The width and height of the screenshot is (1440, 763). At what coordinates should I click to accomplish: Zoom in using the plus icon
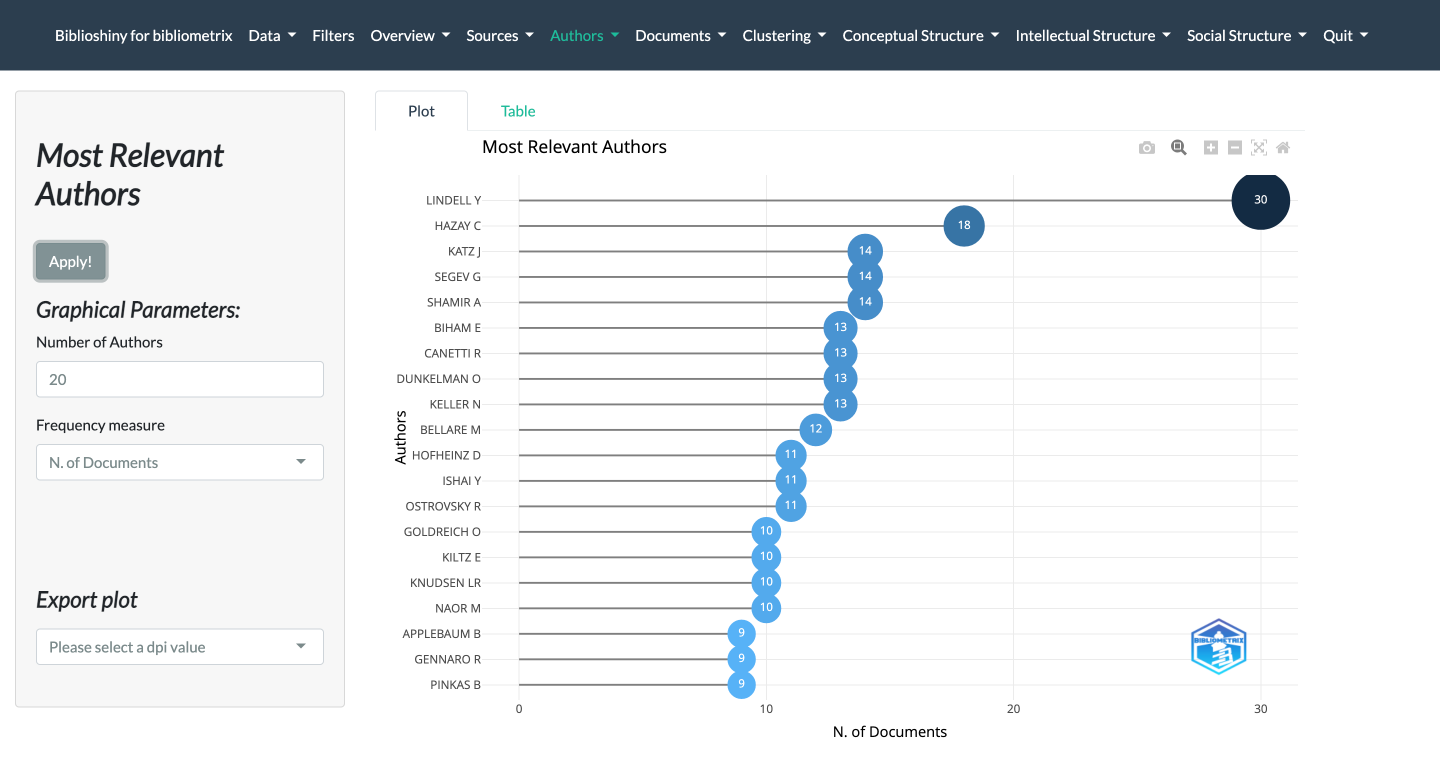(1211, 148)
